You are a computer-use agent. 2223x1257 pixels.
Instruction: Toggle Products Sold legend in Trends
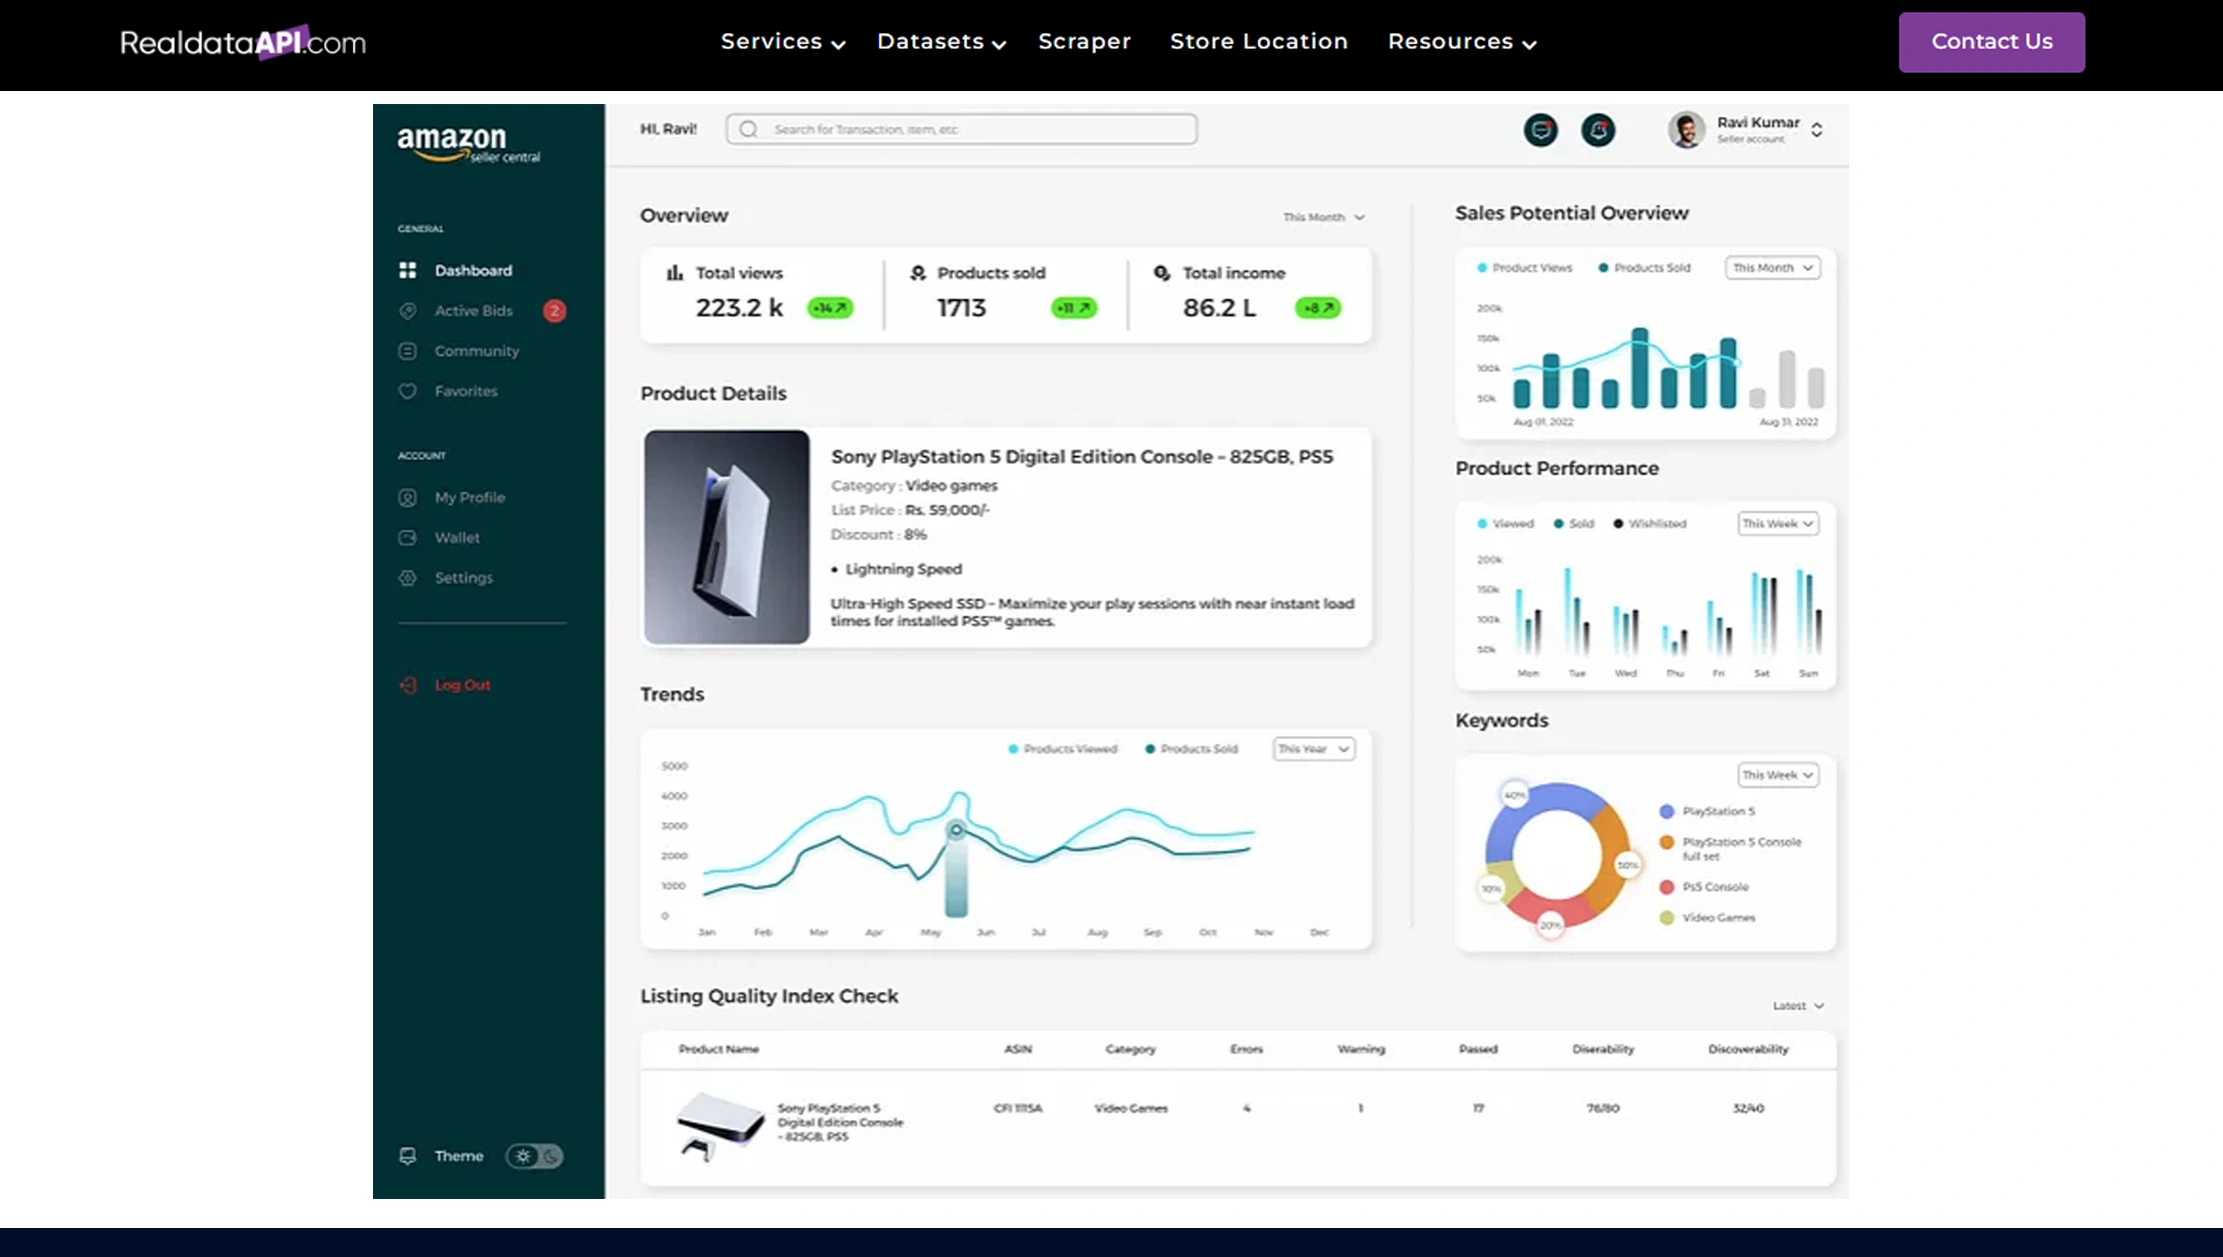tap(1191, 749)
